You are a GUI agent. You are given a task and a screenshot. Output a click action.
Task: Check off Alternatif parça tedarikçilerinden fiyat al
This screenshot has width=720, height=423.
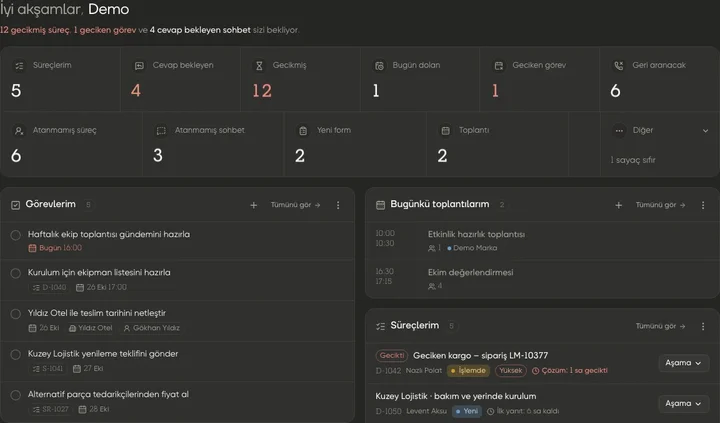(16, 395)
